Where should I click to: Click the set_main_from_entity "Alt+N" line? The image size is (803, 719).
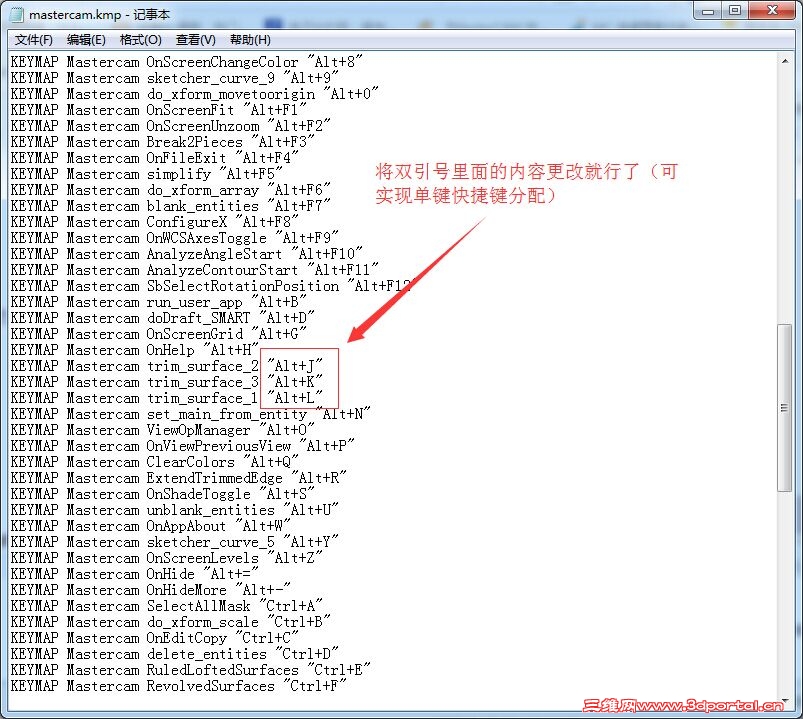(191, 414)
